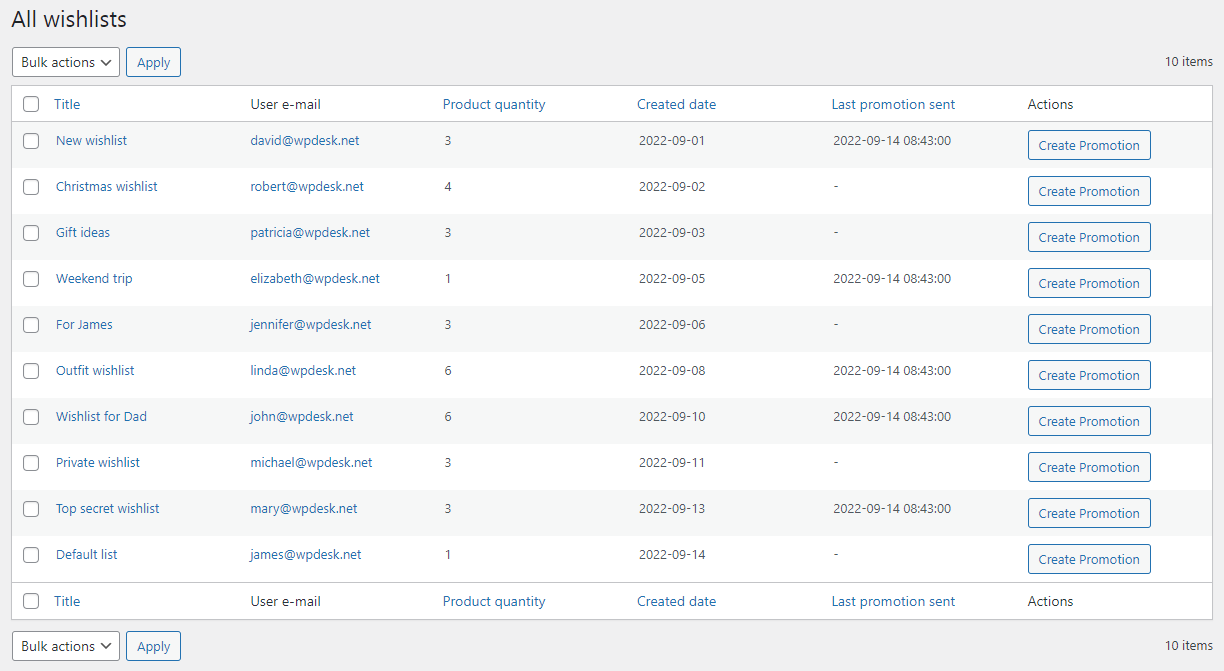Sort by Product quantity column header

[x=494, y=104]
